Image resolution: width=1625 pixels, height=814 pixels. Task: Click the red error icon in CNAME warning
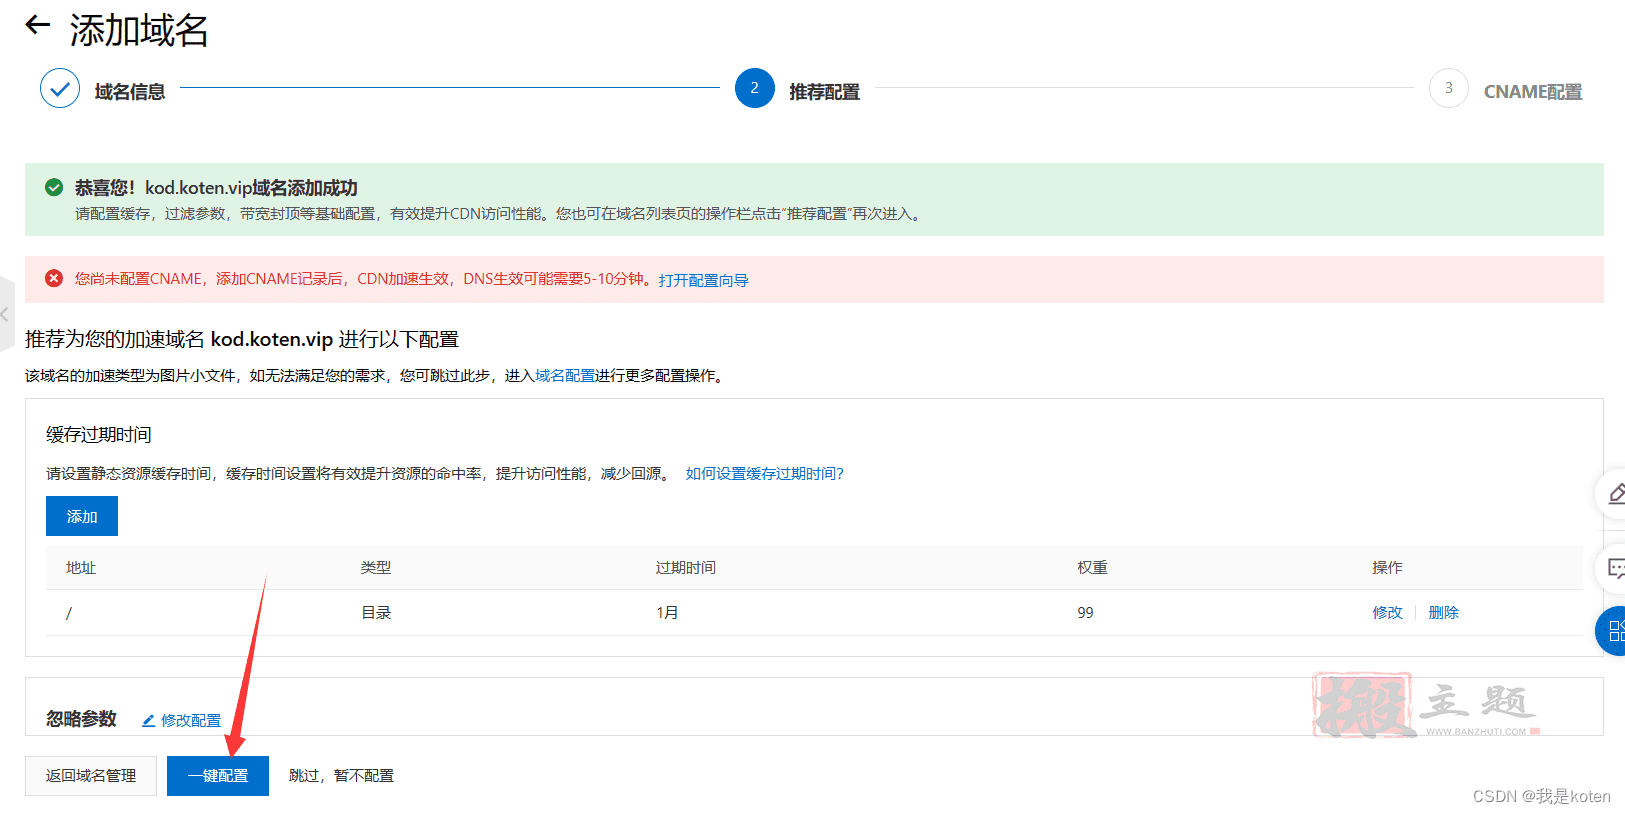point(54,278)
